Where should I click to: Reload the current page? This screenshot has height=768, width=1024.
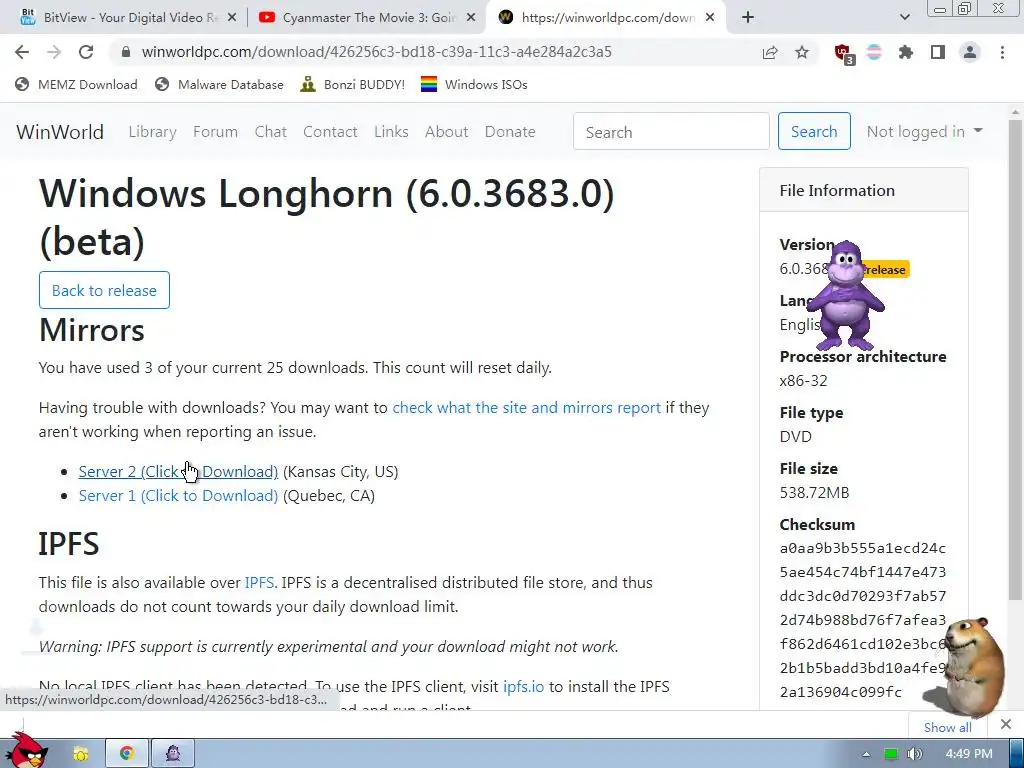click(x=86, y=52)
